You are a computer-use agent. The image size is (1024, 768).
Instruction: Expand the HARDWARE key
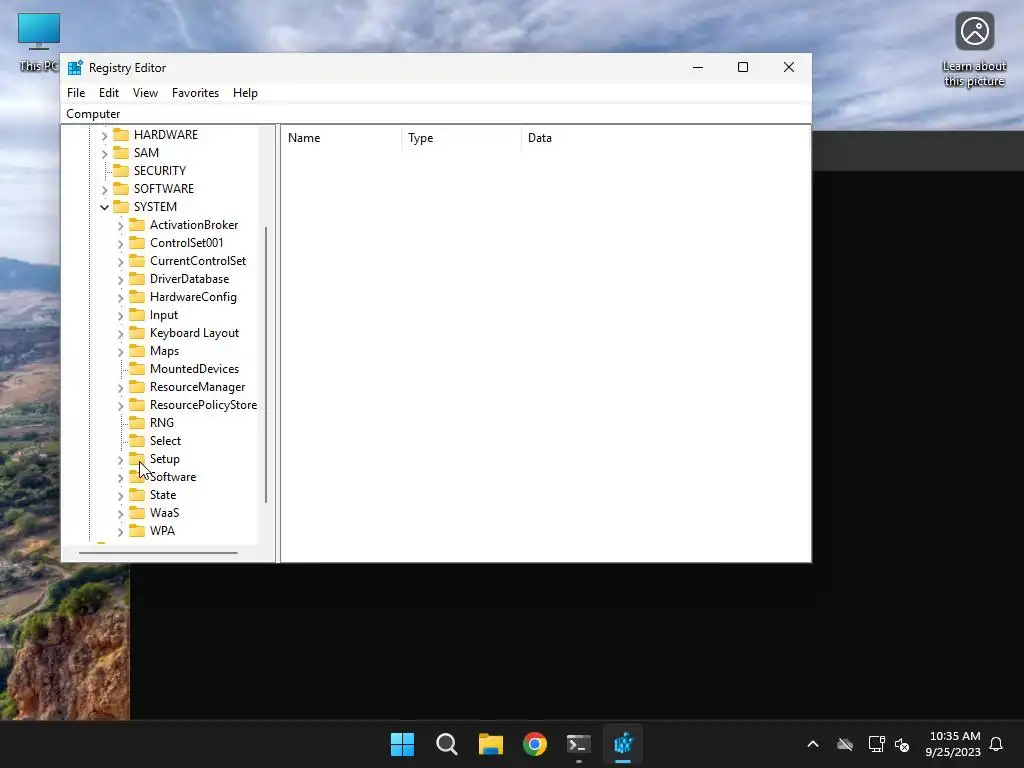(104, 136)
